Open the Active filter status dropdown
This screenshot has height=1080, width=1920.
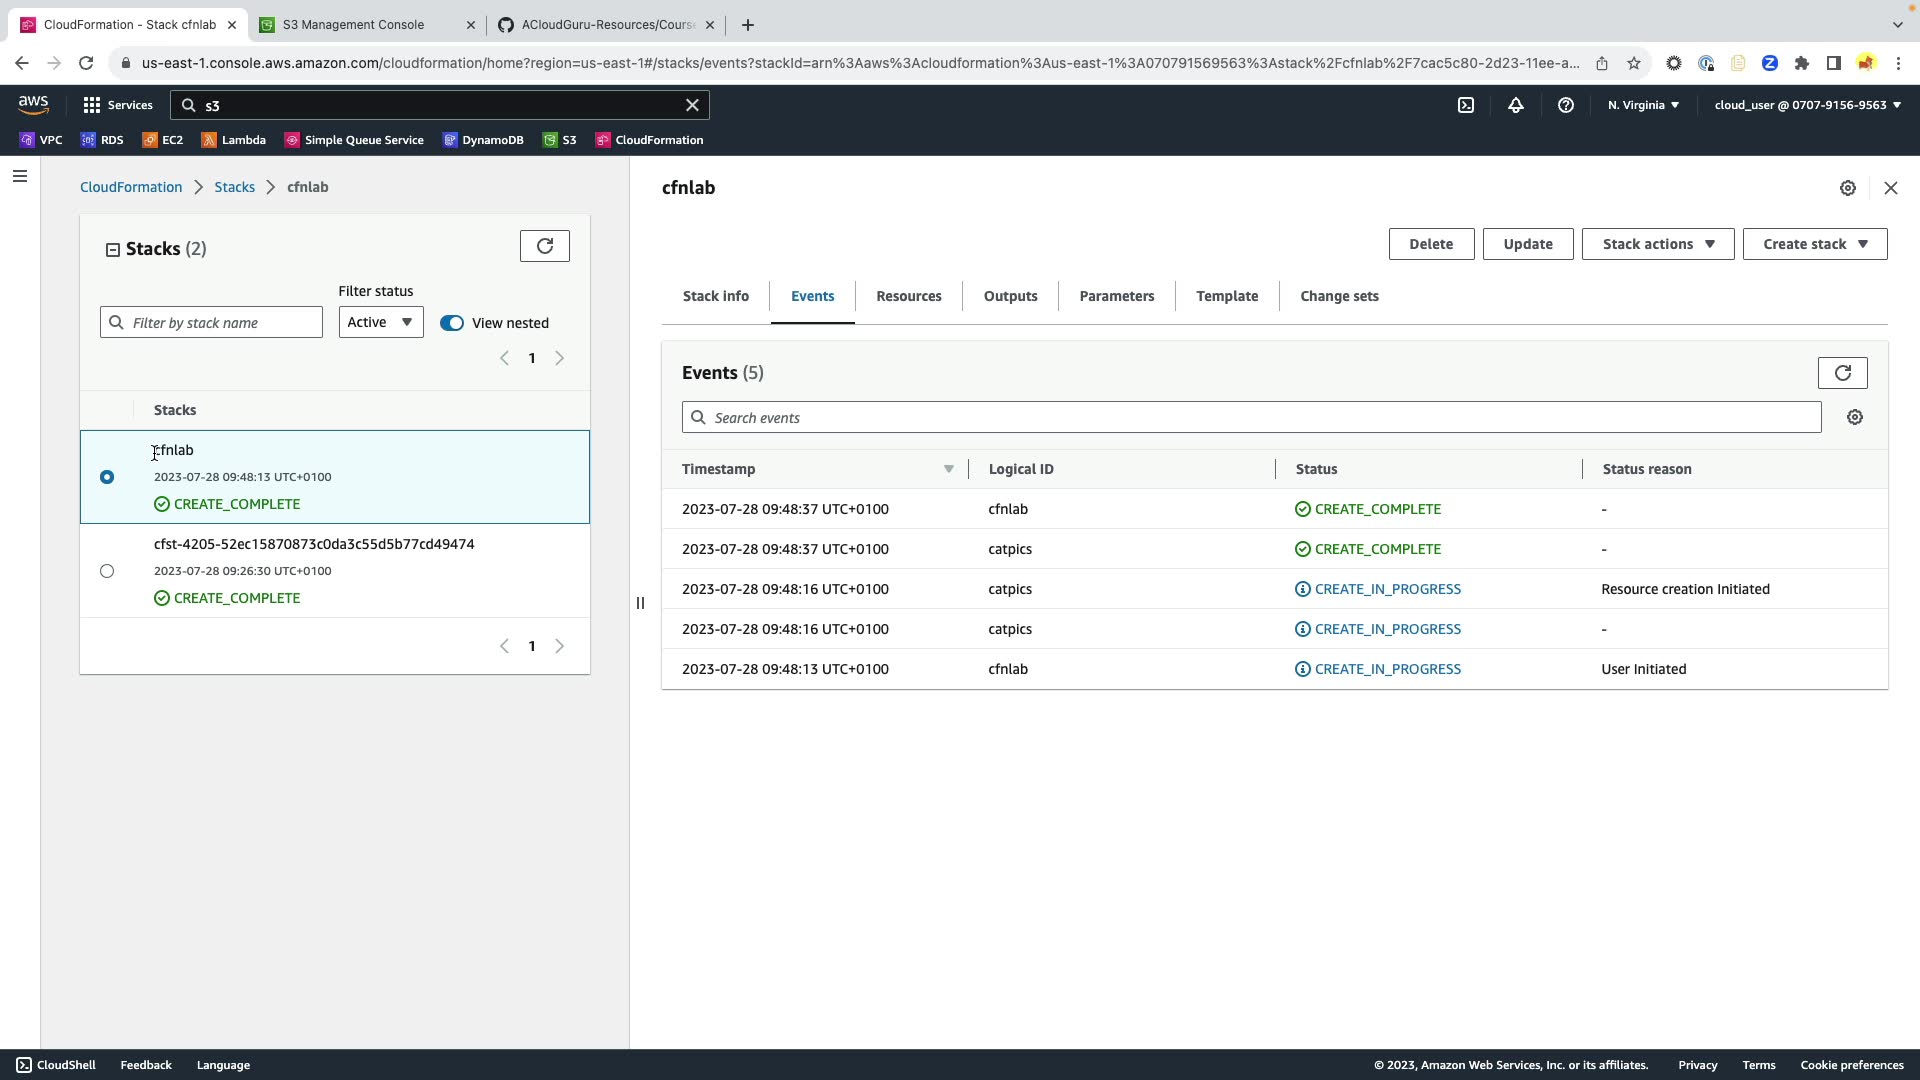(x=381, y=322)
